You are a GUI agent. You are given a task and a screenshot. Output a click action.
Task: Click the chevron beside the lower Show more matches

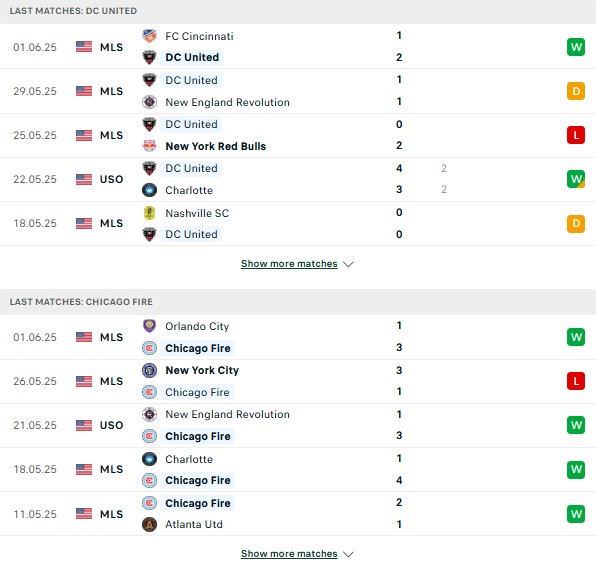(x=348, y=554)
